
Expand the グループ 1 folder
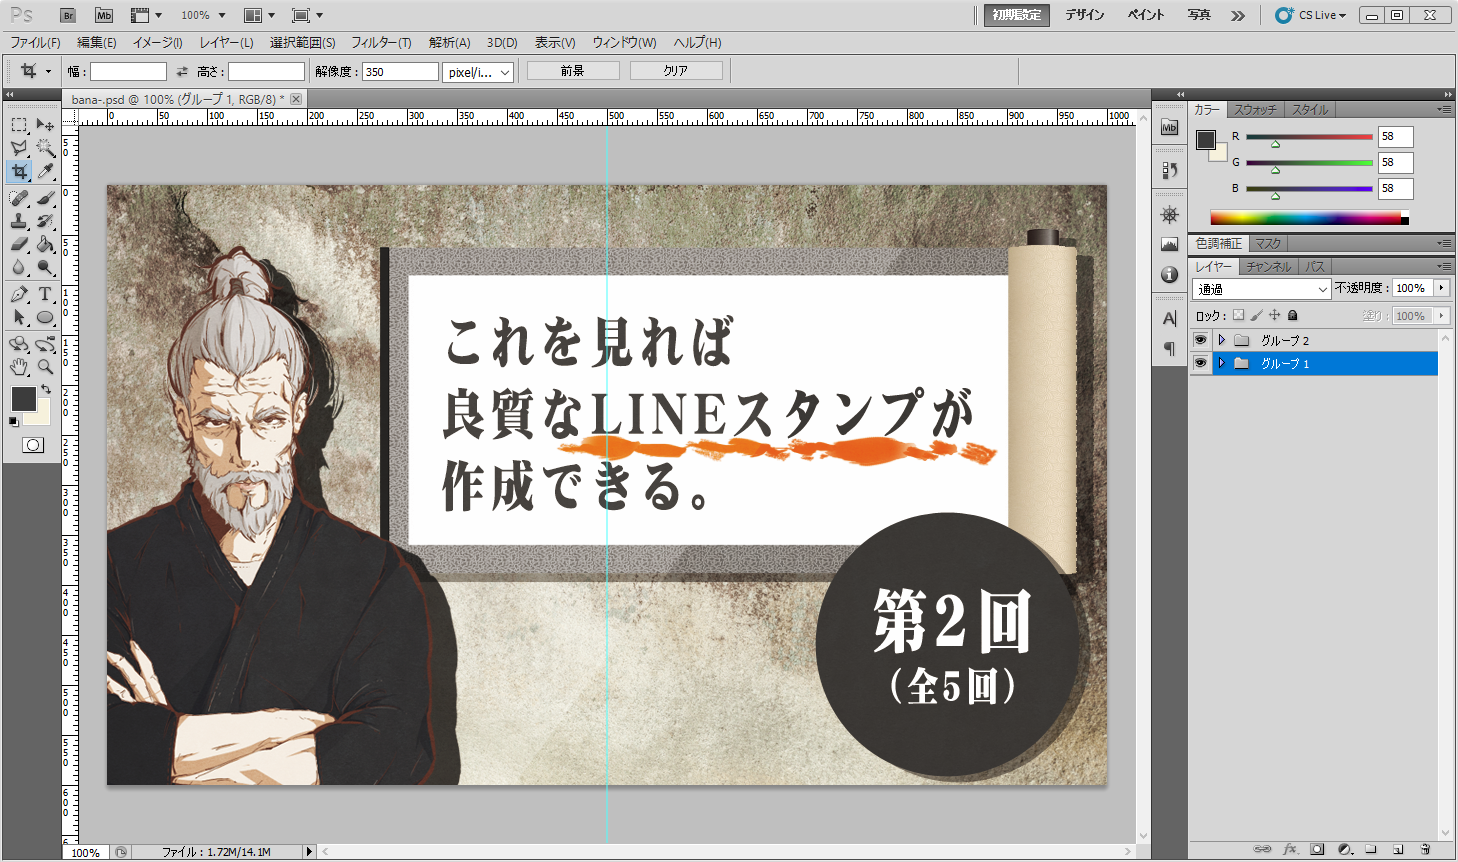pos(1221,363)
